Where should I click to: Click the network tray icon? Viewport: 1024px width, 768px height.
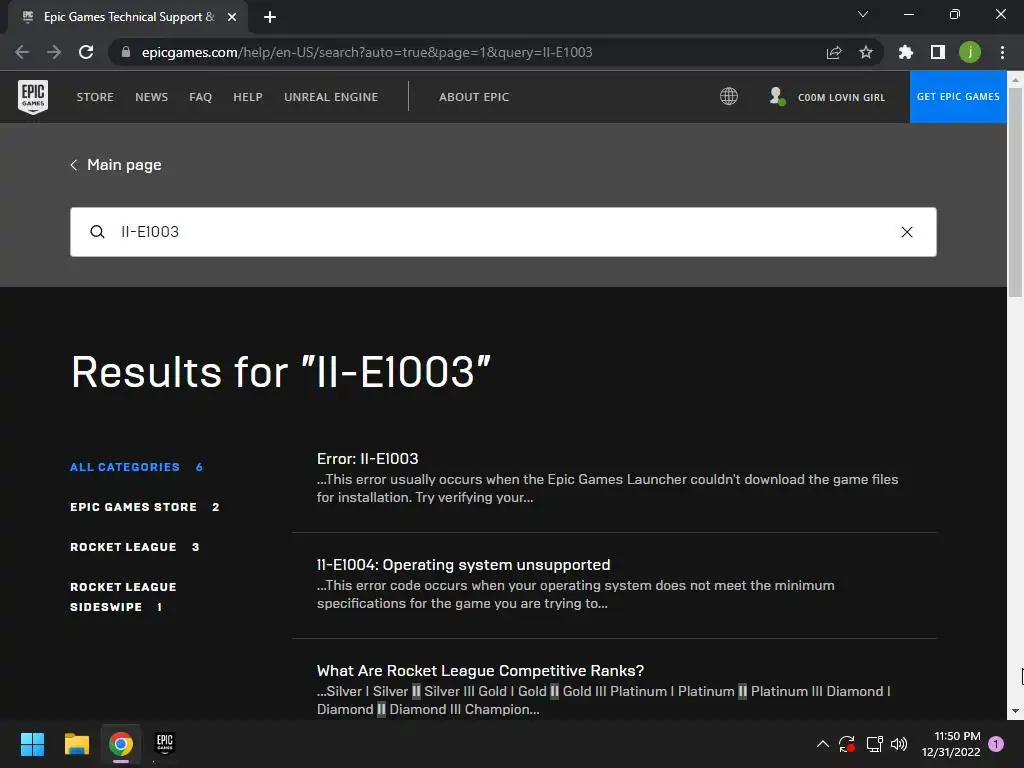coord(874,744)
